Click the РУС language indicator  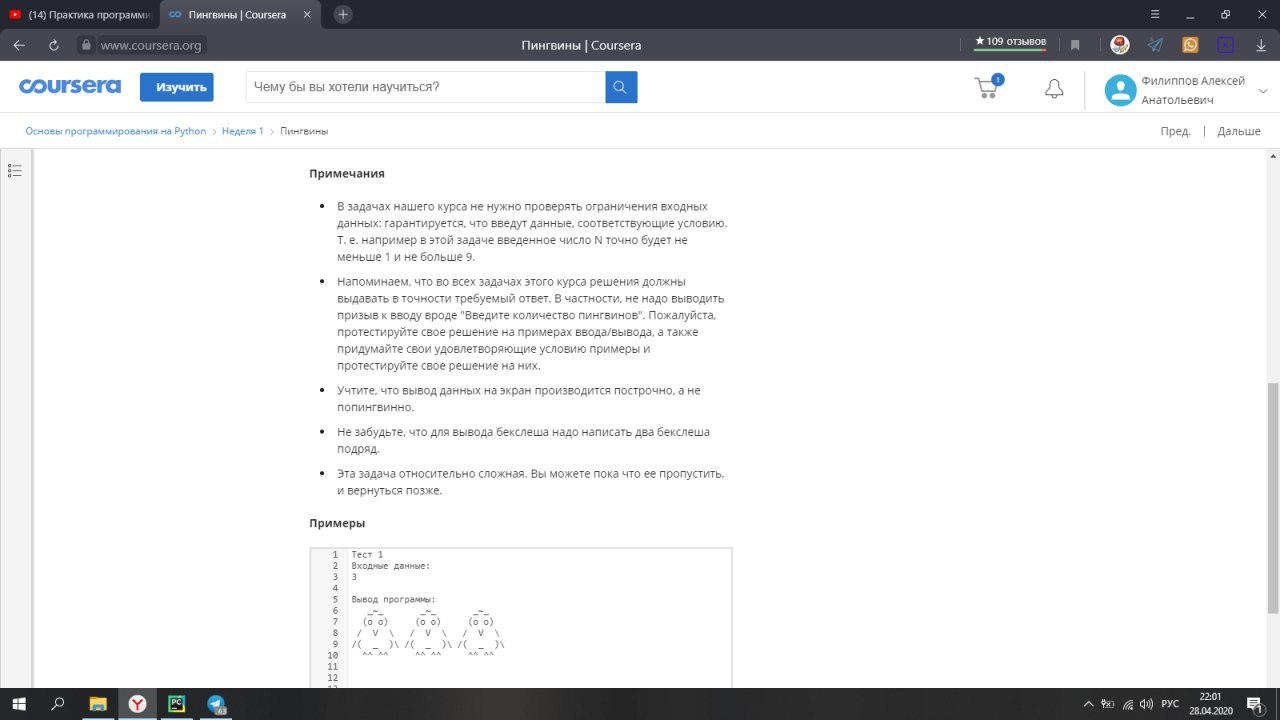coord(1170,704)
